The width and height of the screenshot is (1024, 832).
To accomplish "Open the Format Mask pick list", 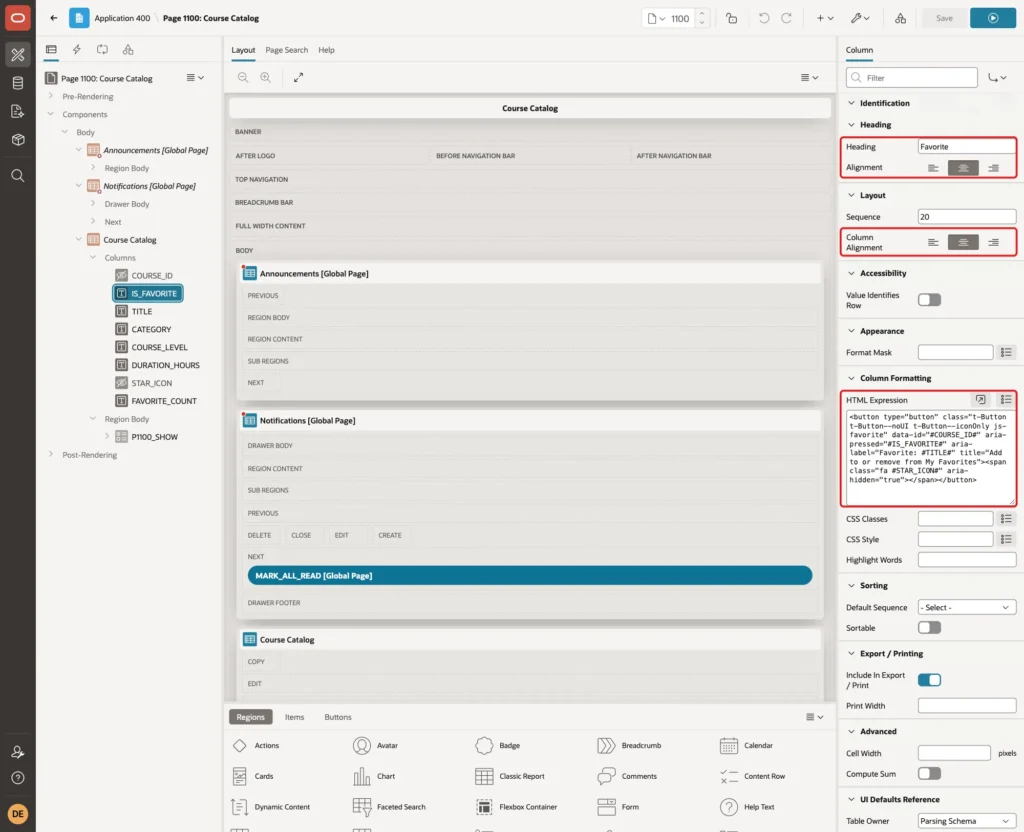I will [x=1006, y=353].
